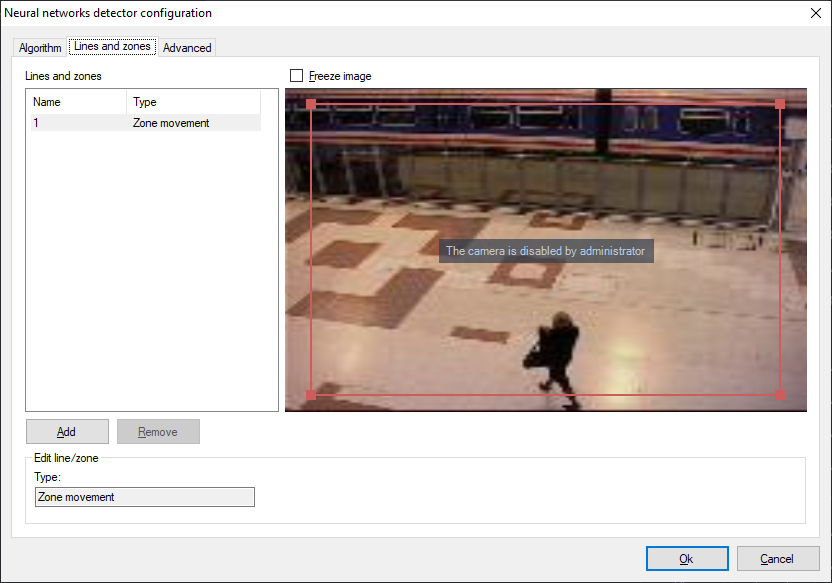Grab the bottom-left red zone corner handle
The image size is (832, 583).
[311, 394]
